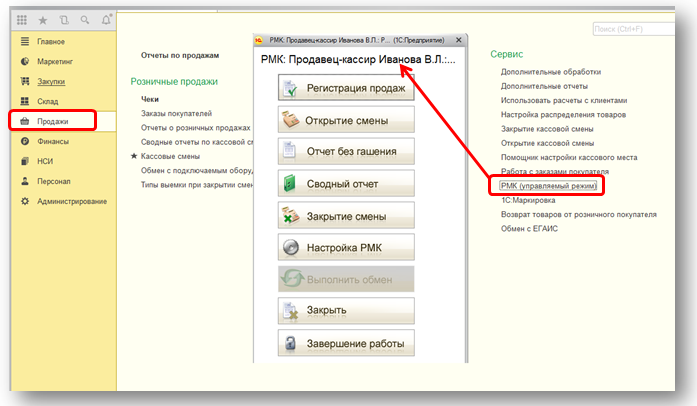Open Возврат товаров от розничного покупателя link
The image size is (697, 406).
tap(579, 214)
